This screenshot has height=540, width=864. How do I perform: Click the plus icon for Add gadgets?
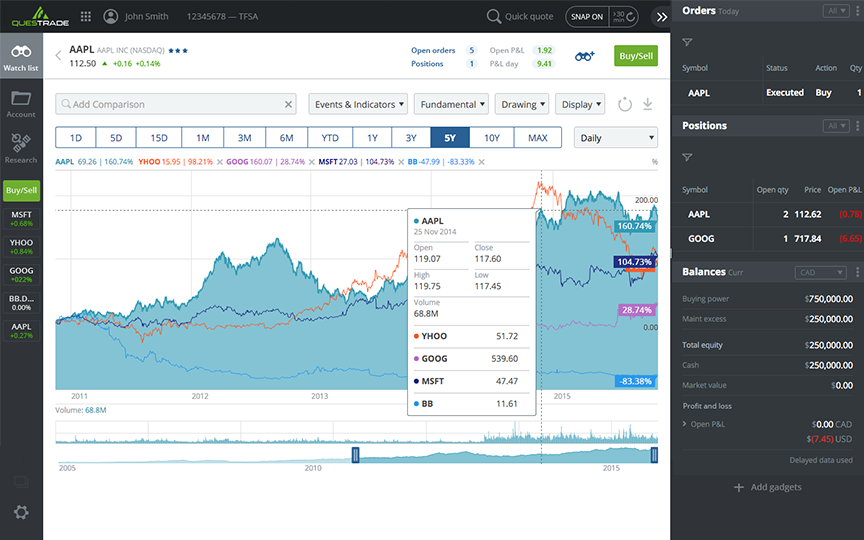[739, 487]
